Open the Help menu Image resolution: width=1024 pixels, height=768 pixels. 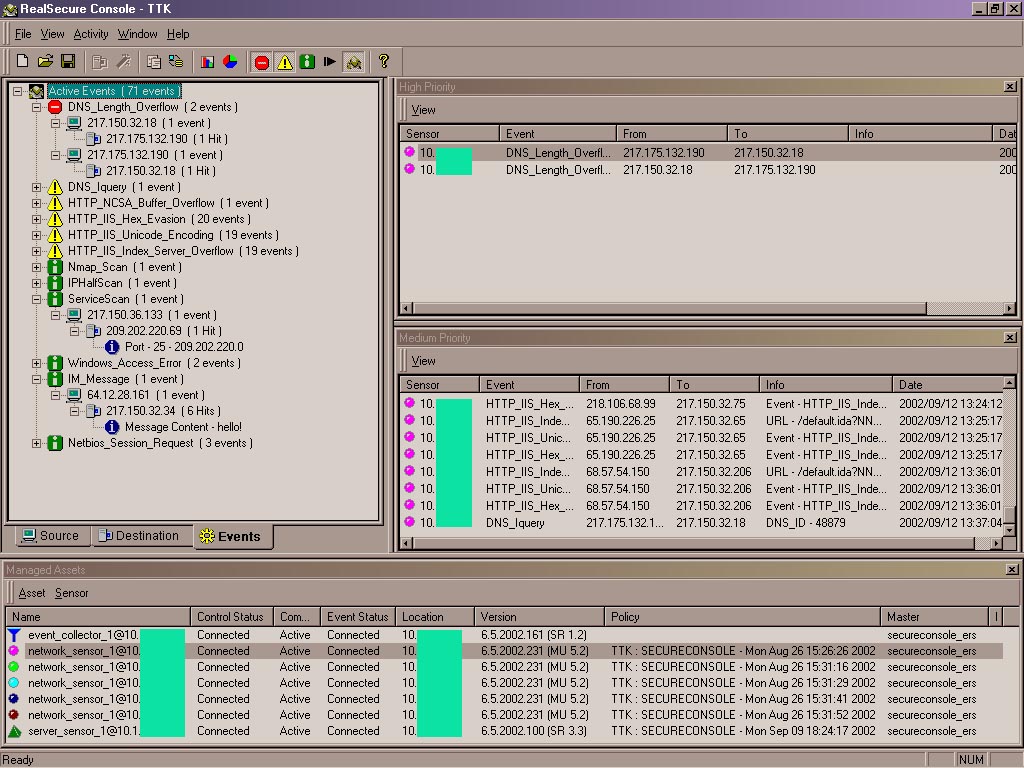click(x=178, y=34)
